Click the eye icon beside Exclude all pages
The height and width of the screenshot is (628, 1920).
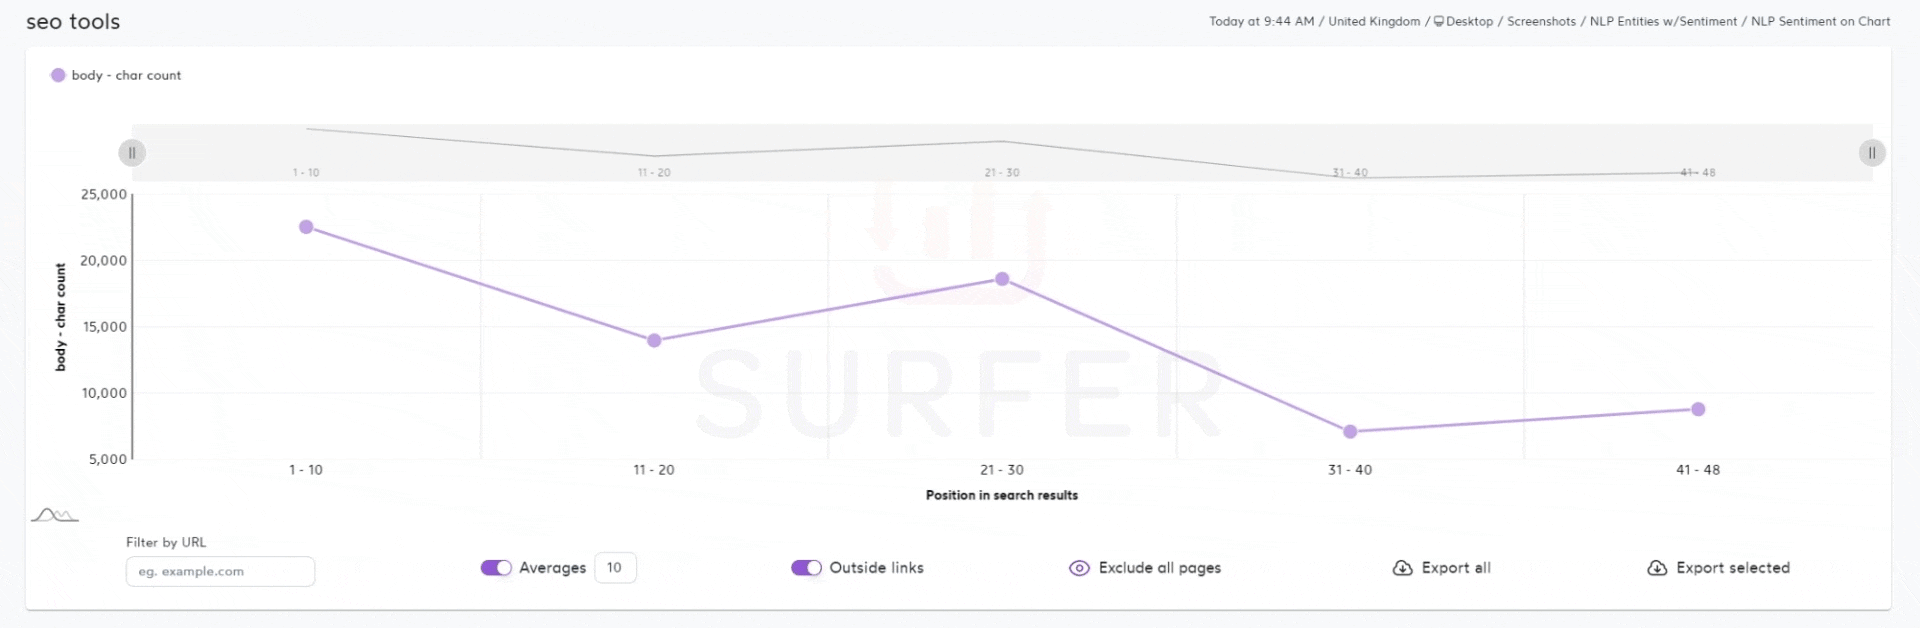1079,568
